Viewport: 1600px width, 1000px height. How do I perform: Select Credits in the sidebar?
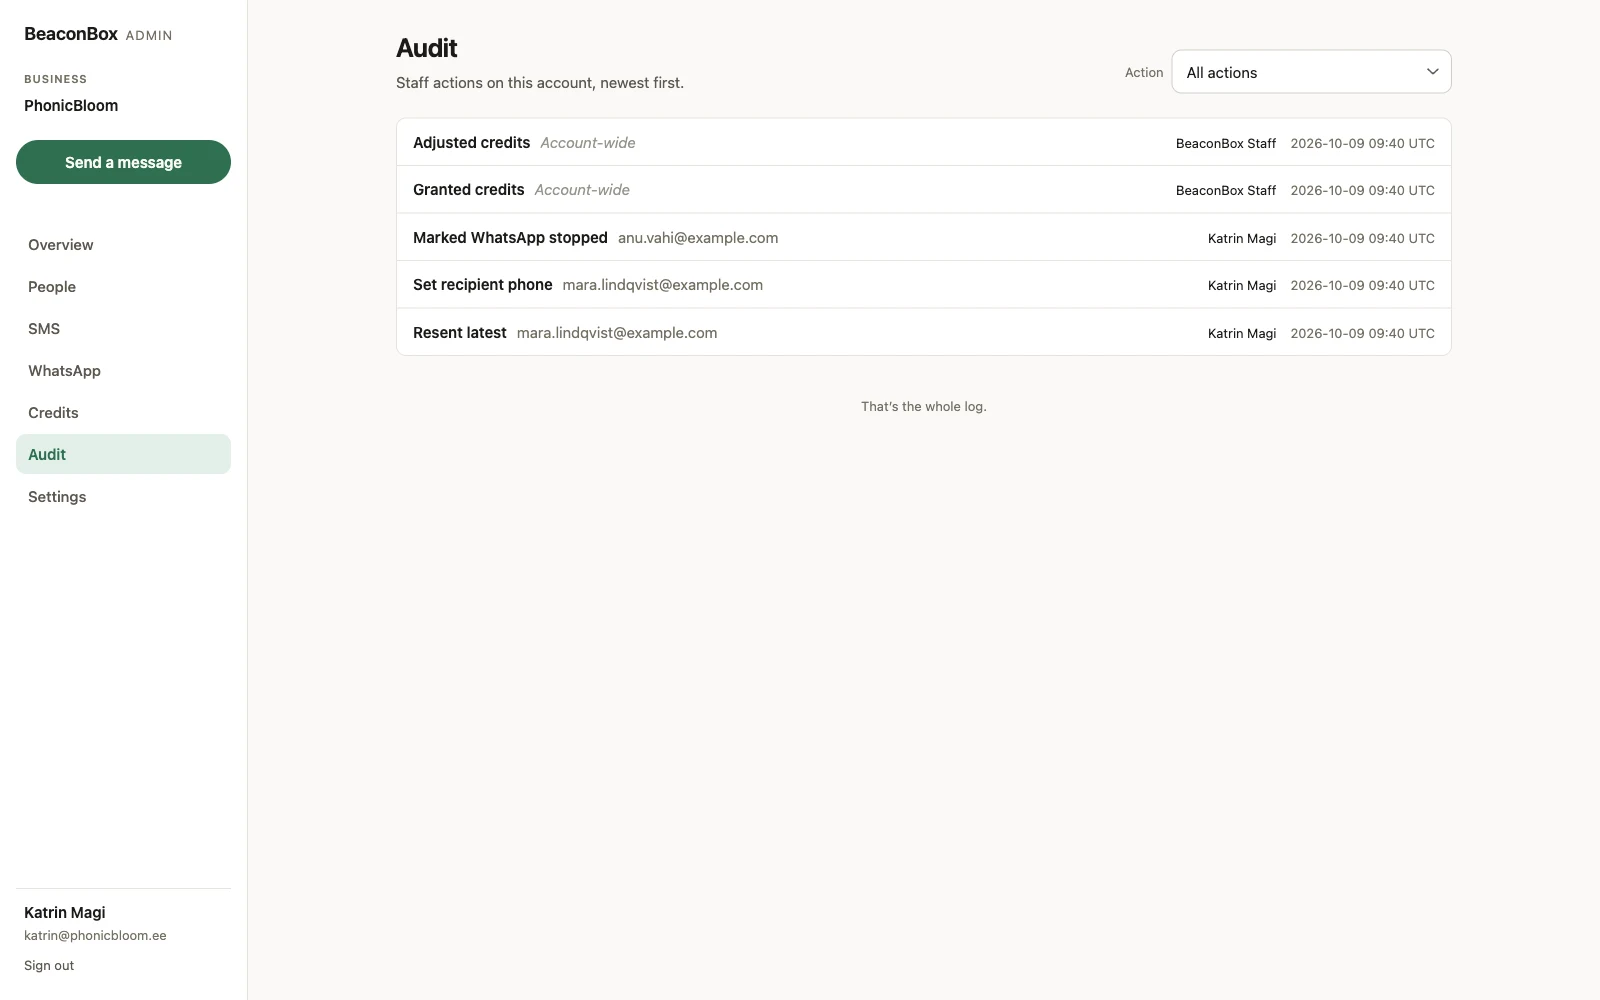(x=123, y=413)
